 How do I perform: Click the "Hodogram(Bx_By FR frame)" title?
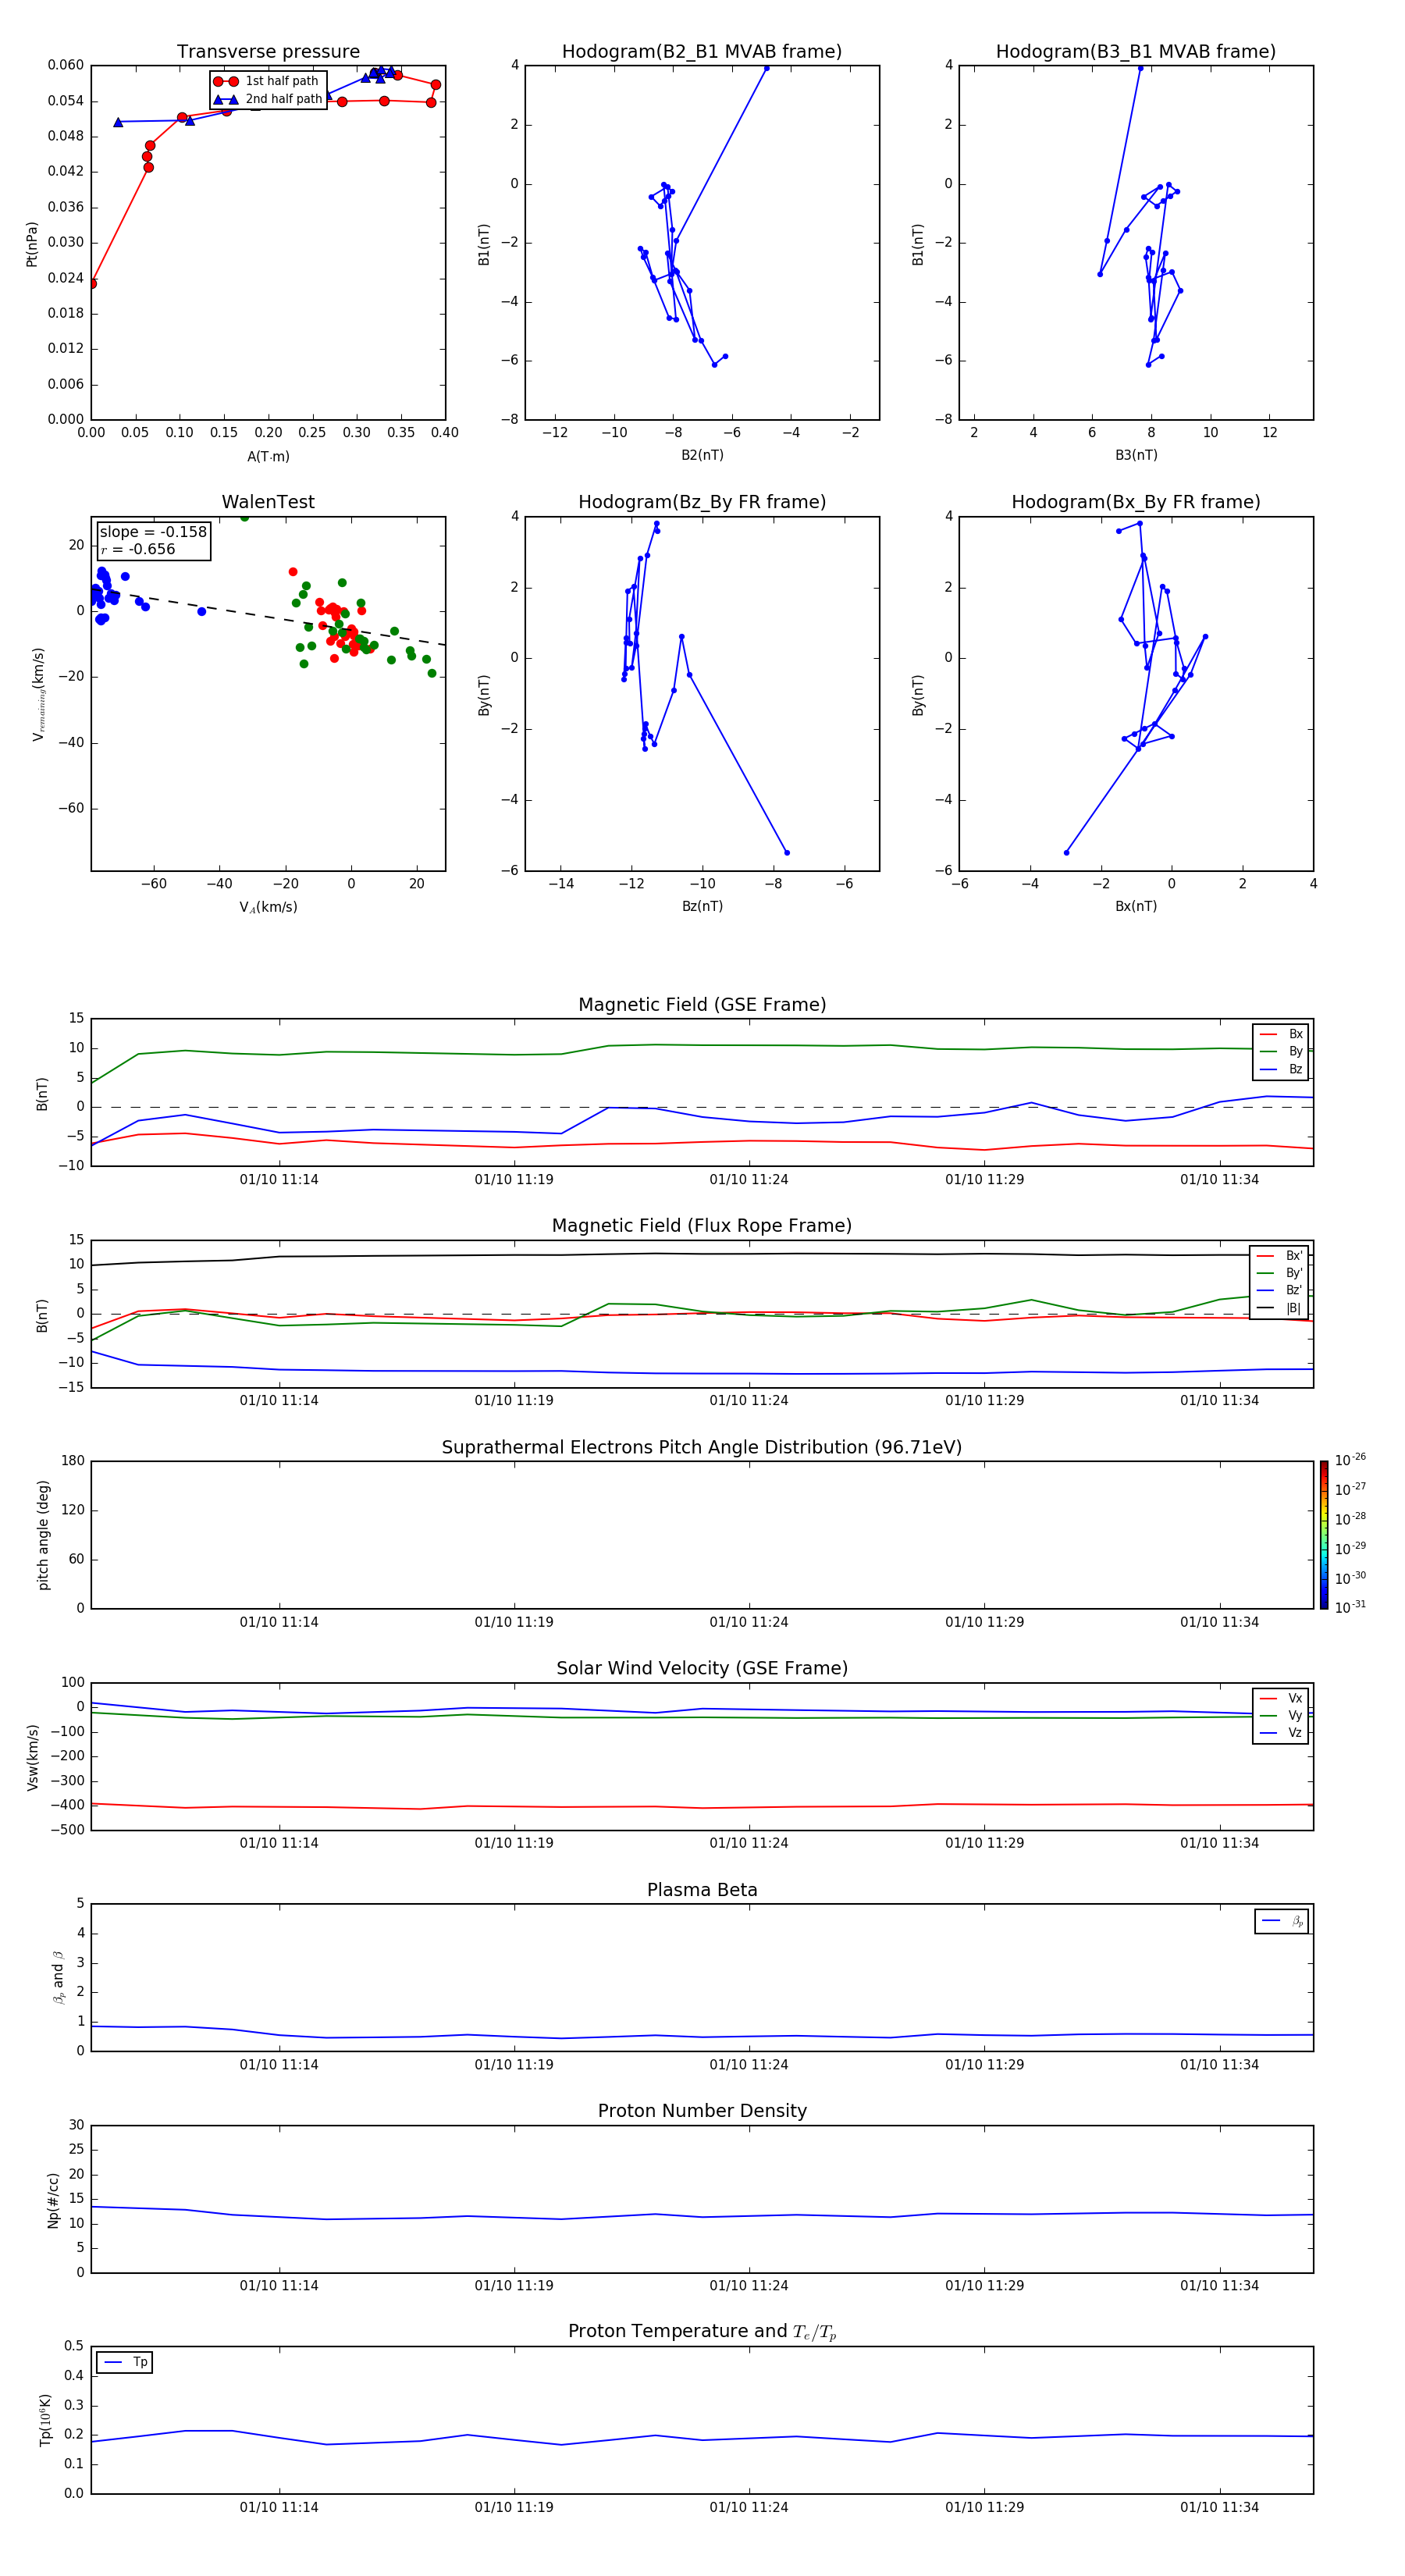pyautogui.click(x=1136, y=502)
